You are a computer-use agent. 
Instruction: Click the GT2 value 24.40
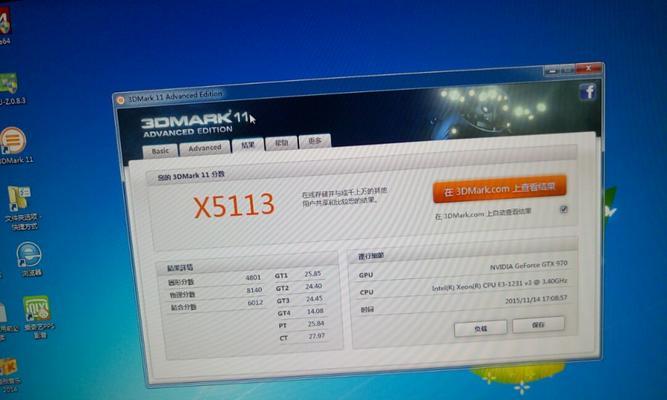coord(314,286)
